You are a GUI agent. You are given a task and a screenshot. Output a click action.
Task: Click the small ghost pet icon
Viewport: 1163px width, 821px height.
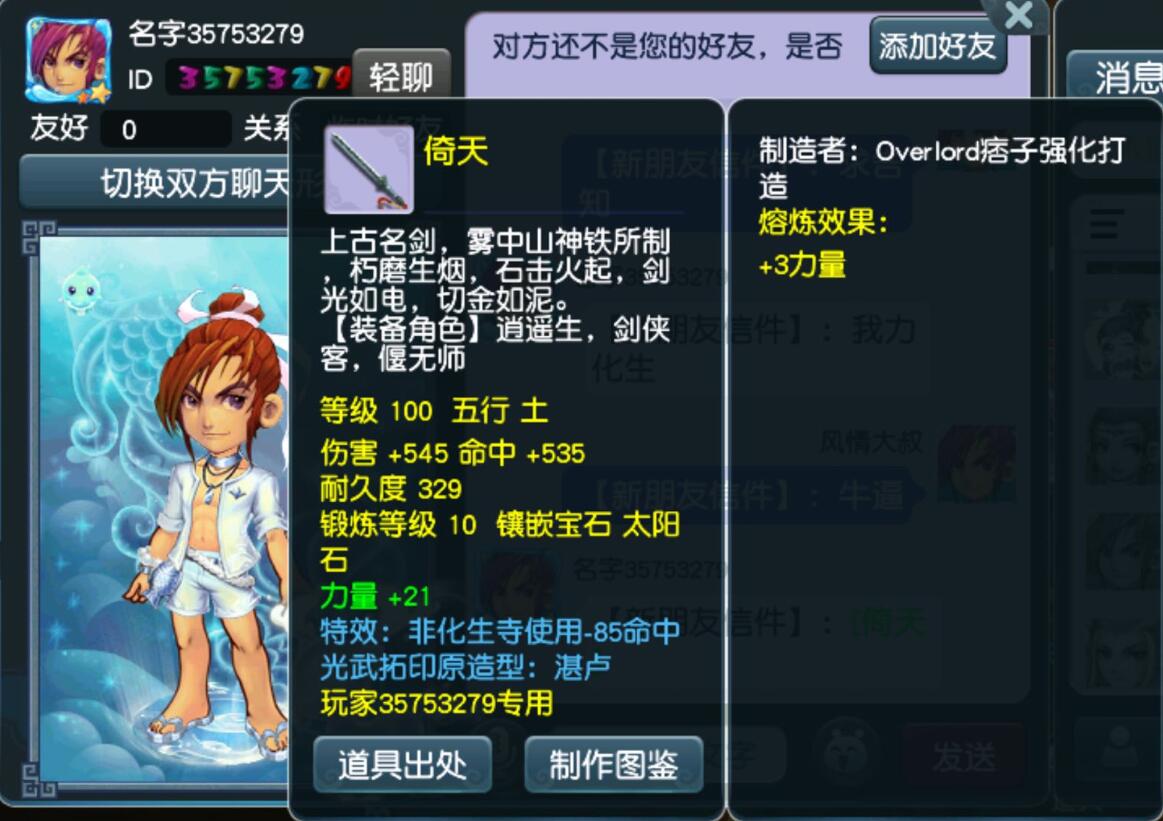click(x=79, y=291)
